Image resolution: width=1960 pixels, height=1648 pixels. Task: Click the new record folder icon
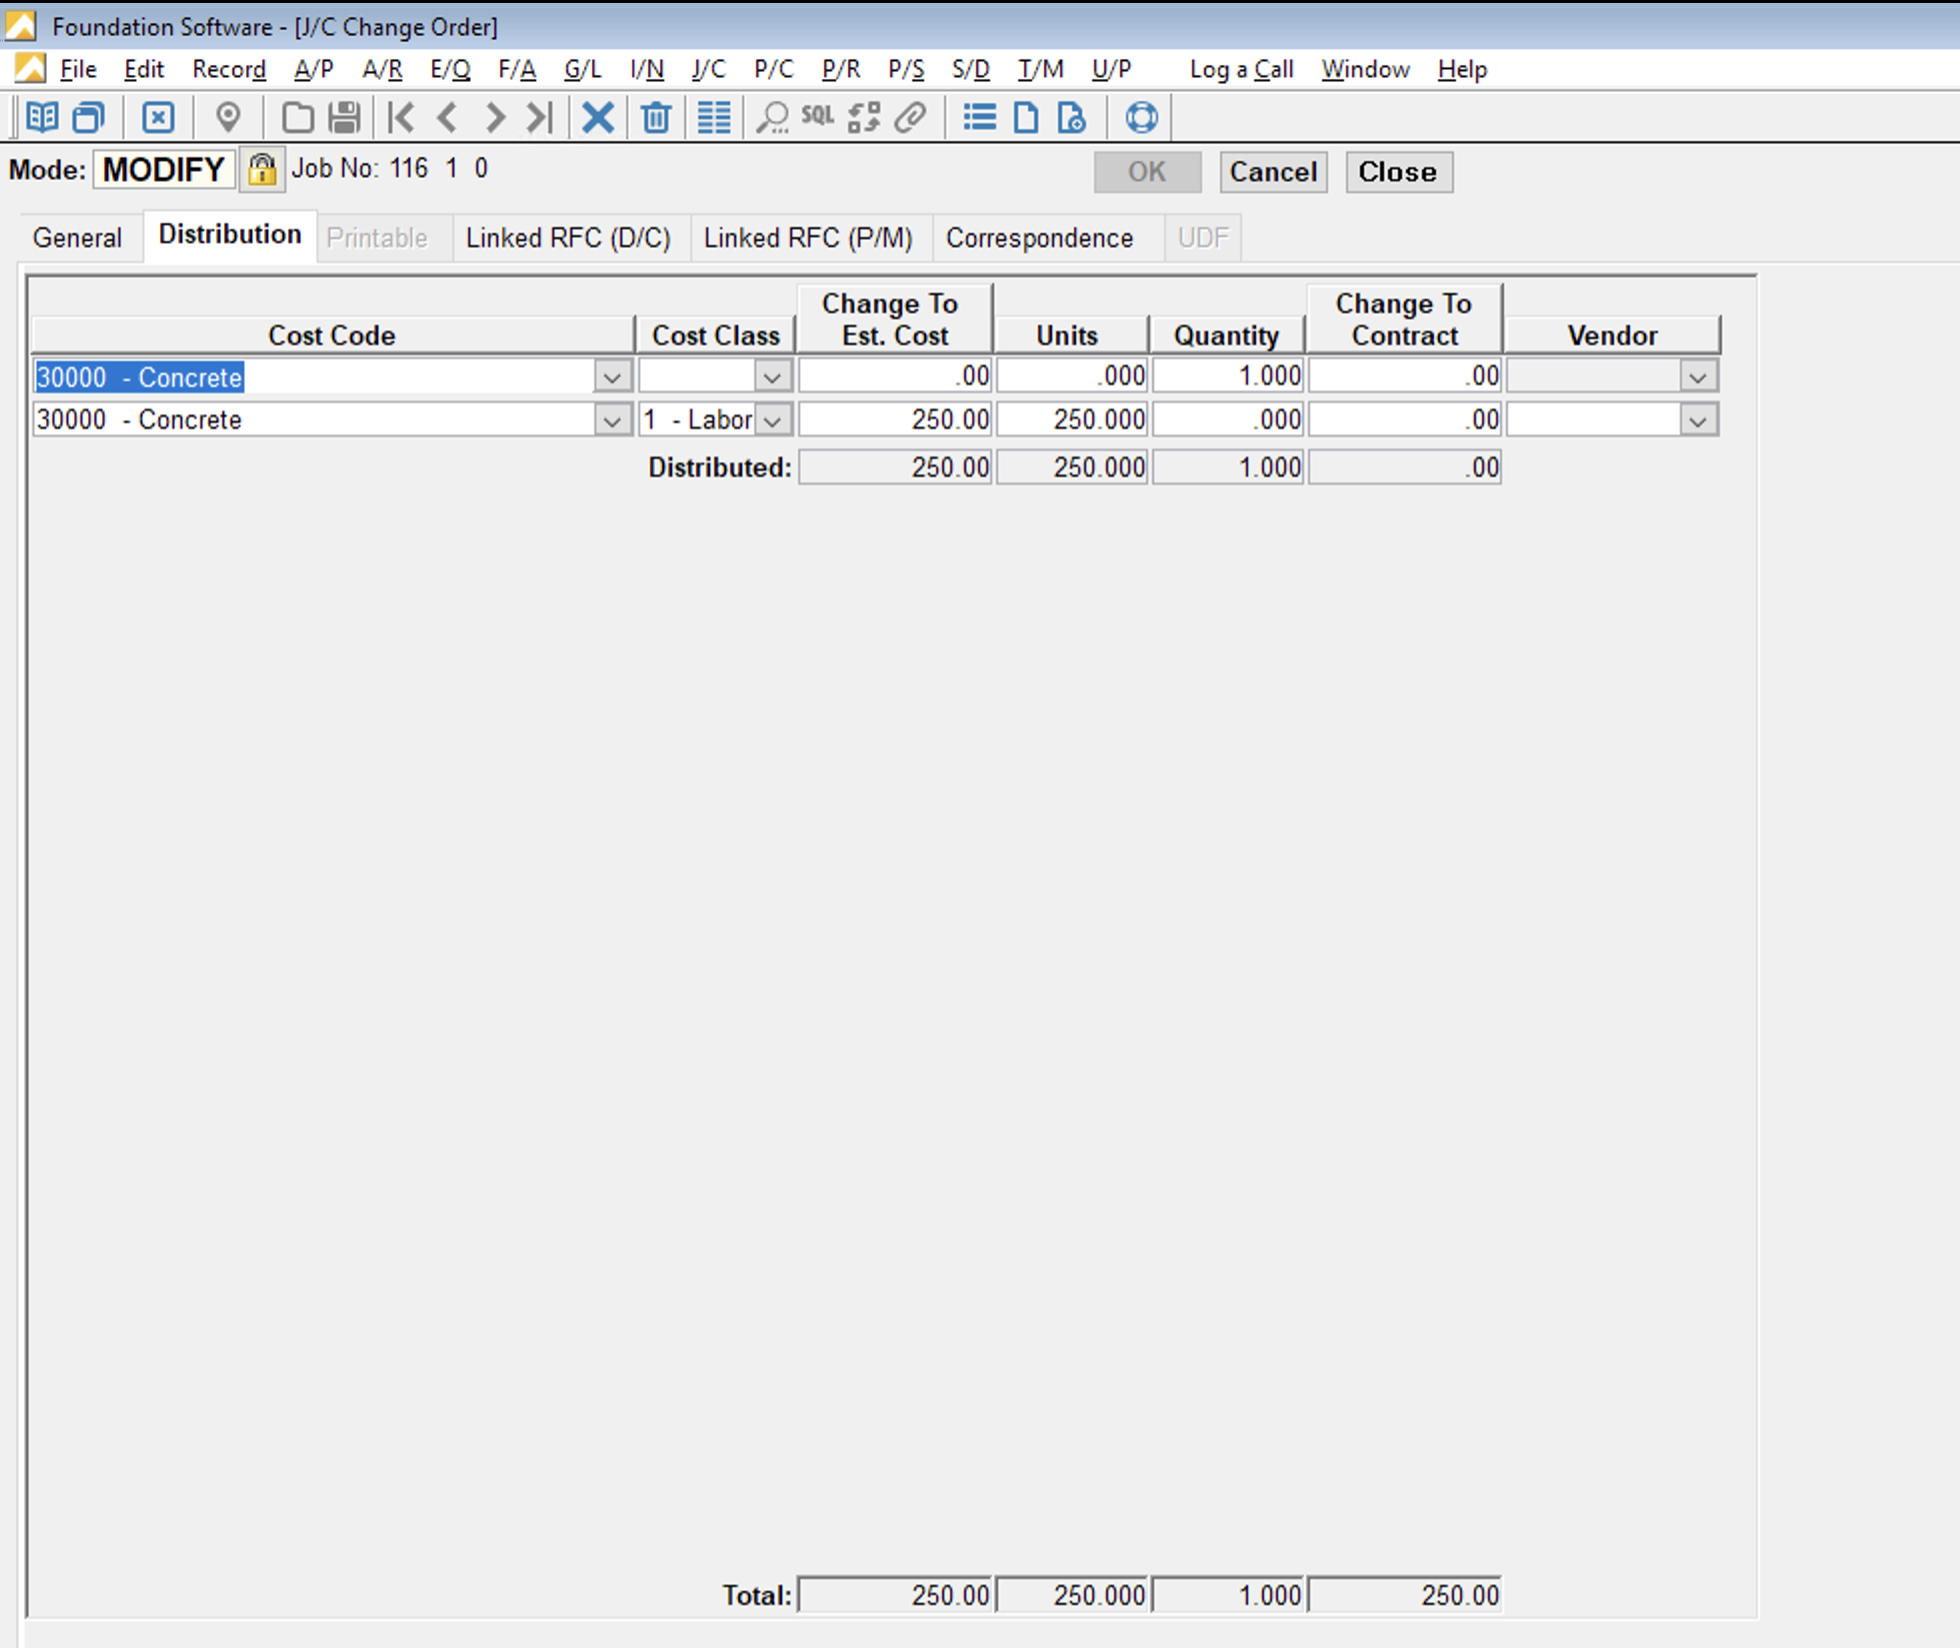tap(297, 117)
